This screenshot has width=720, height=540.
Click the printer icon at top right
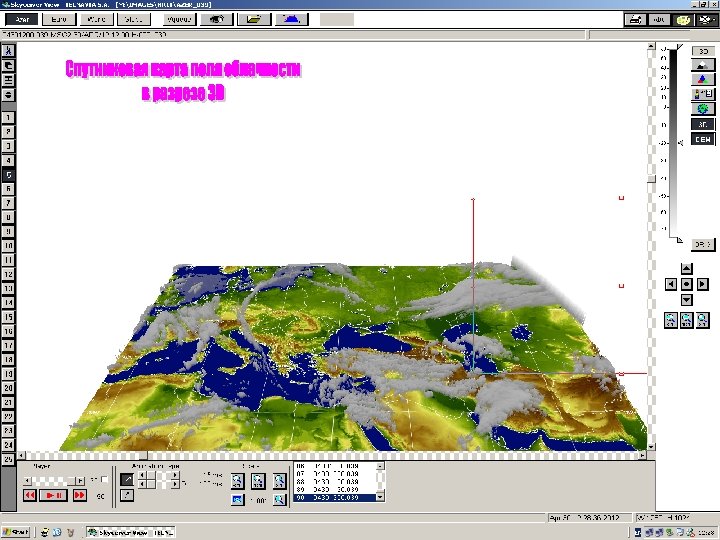click(636, 20)
